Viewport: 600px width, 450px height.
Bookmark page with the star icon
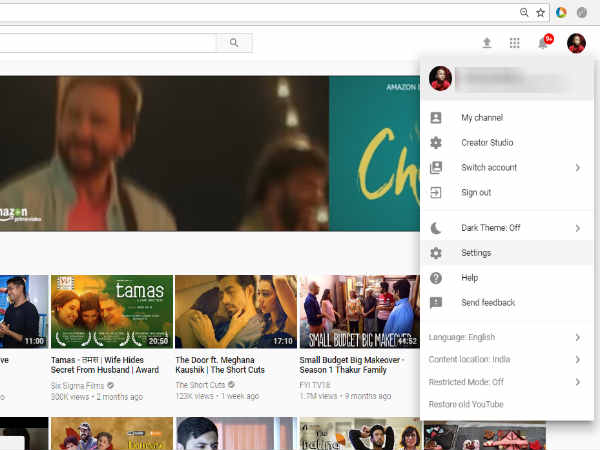pos(540,12)
